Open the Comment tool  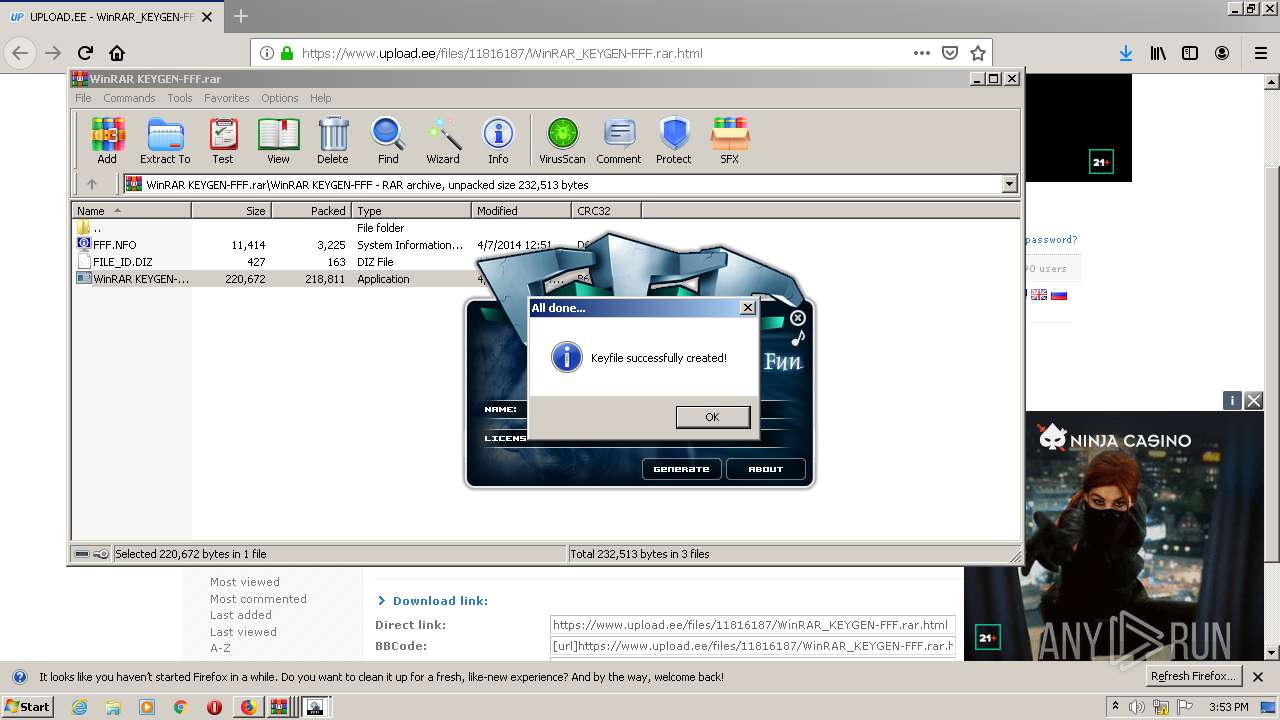tap(619, 140)
